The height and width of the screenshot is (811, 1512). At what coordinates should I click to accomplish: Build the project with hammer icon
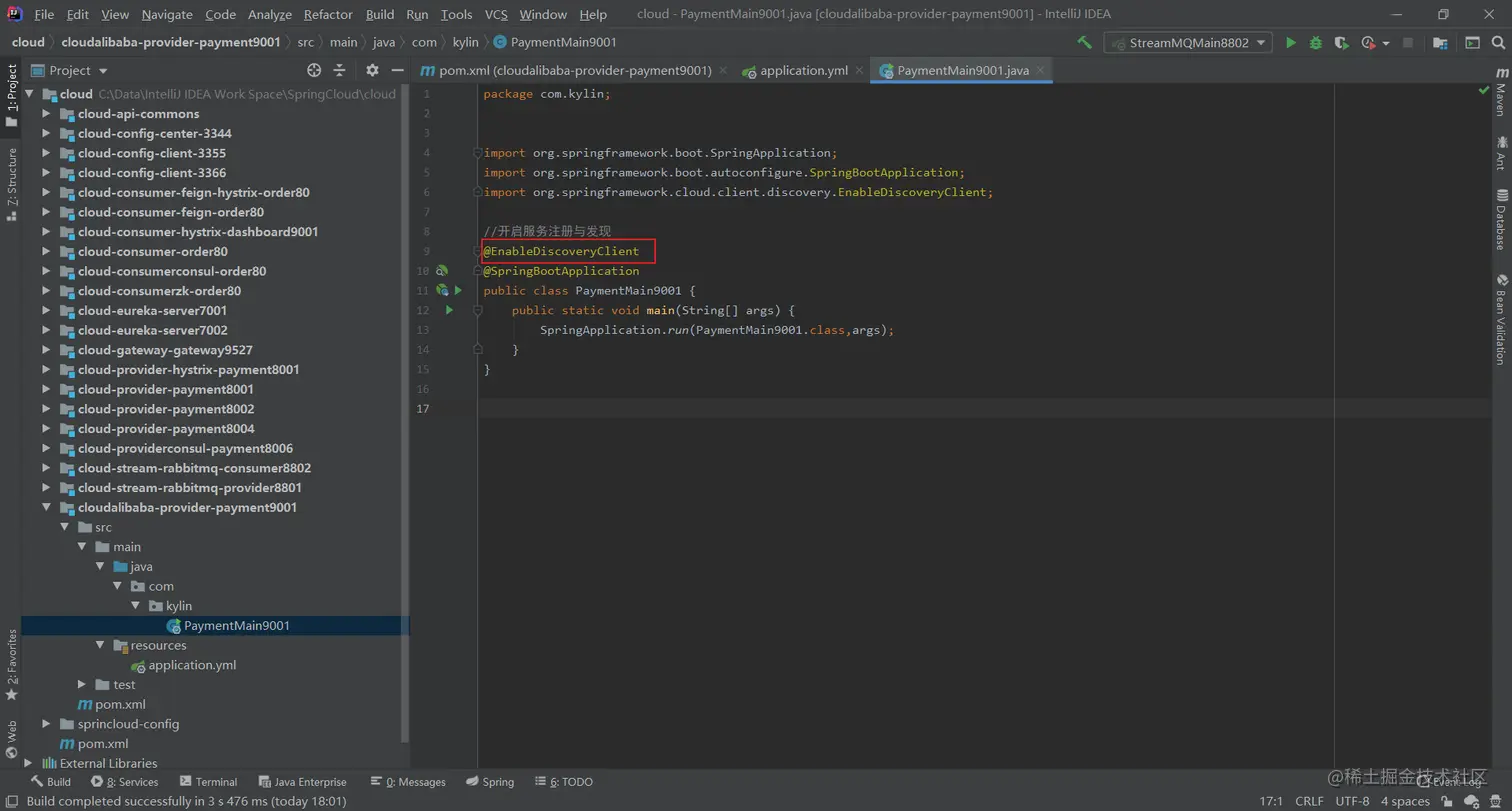[x=1084, y=43]
